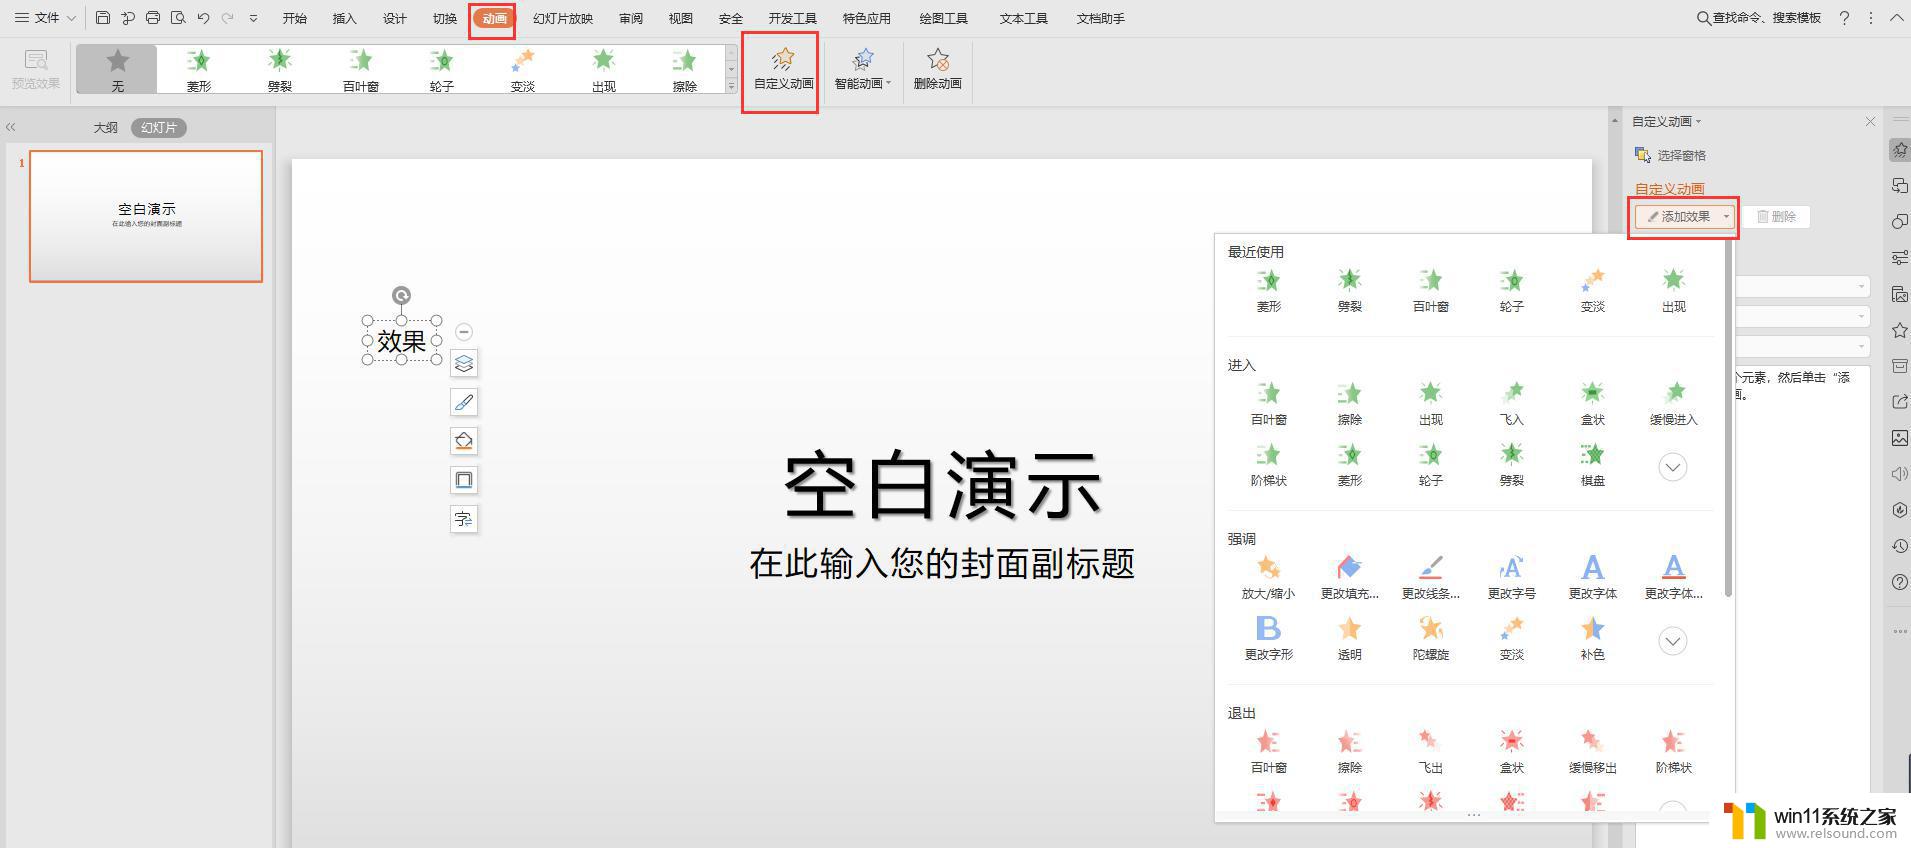Open the quick access toolbar customize dropdown

click(253, 18)
